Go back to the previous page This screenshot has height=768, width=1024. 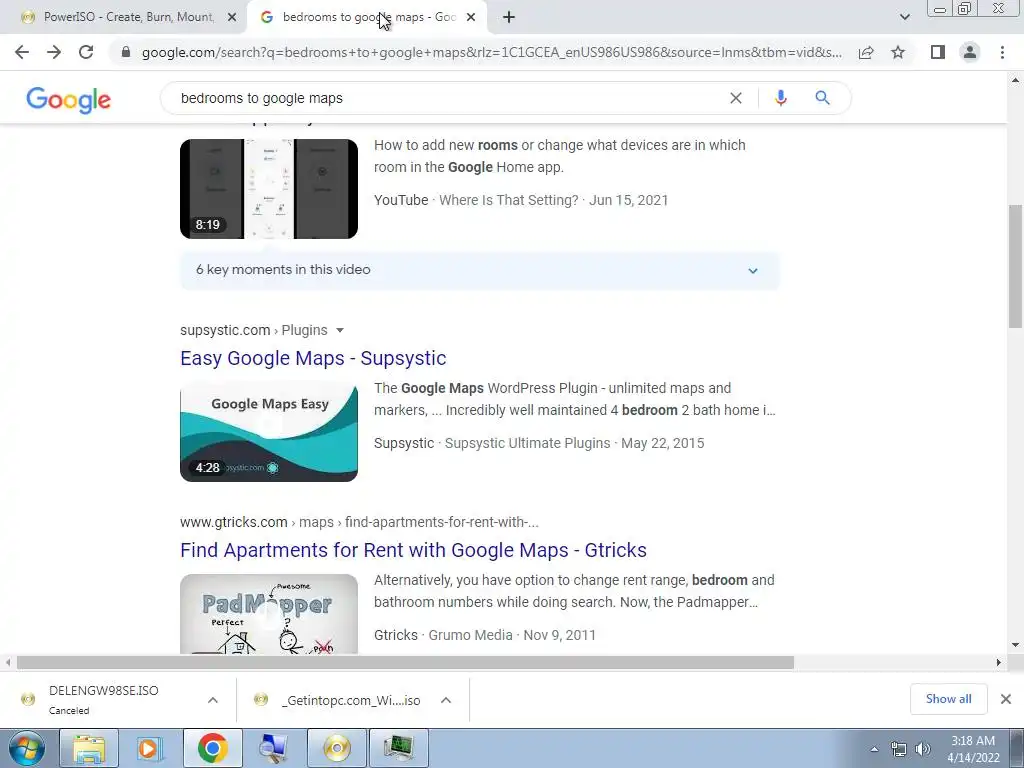click(x=22, y=52)
